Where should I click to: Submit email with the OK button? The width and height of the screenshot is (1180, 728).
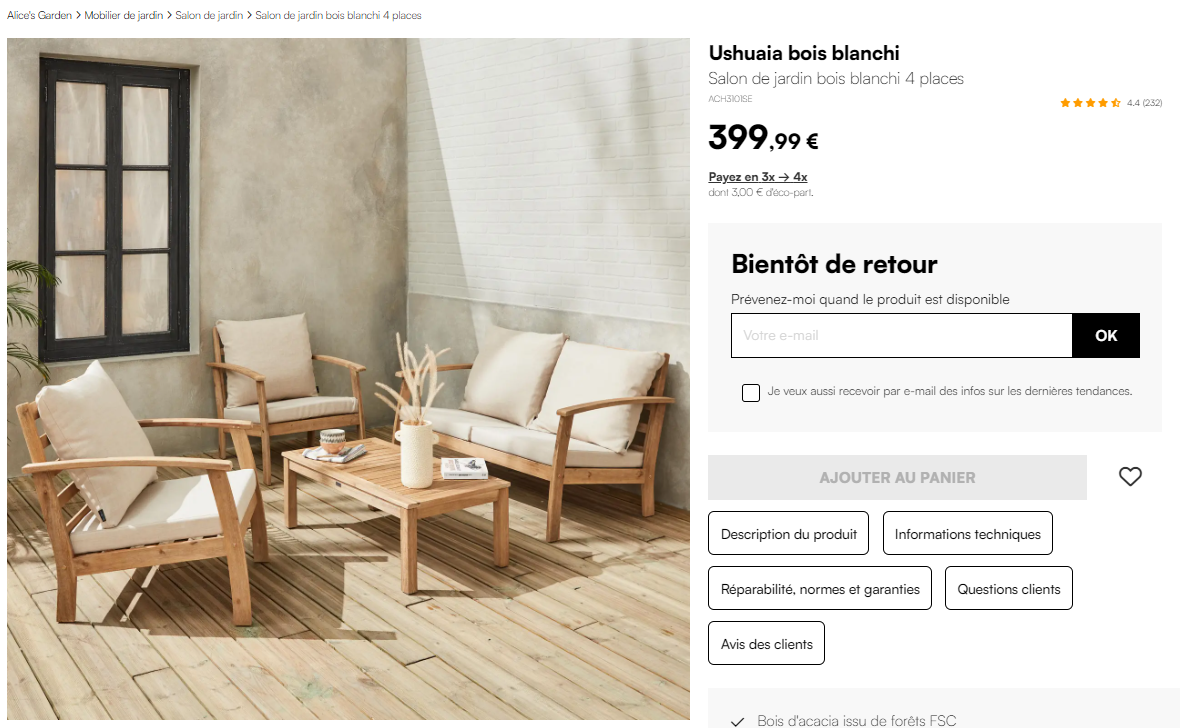click(x=1105, y=336)
